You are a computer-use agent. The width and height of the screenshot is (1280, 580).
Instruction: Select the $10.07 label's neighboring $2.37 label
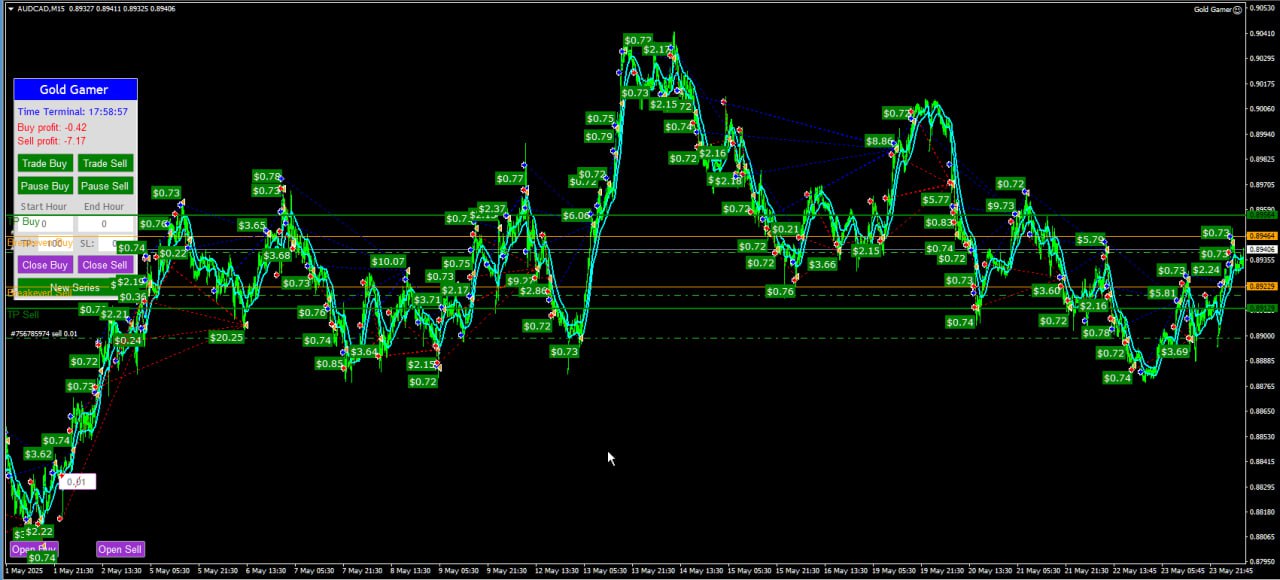491,209
